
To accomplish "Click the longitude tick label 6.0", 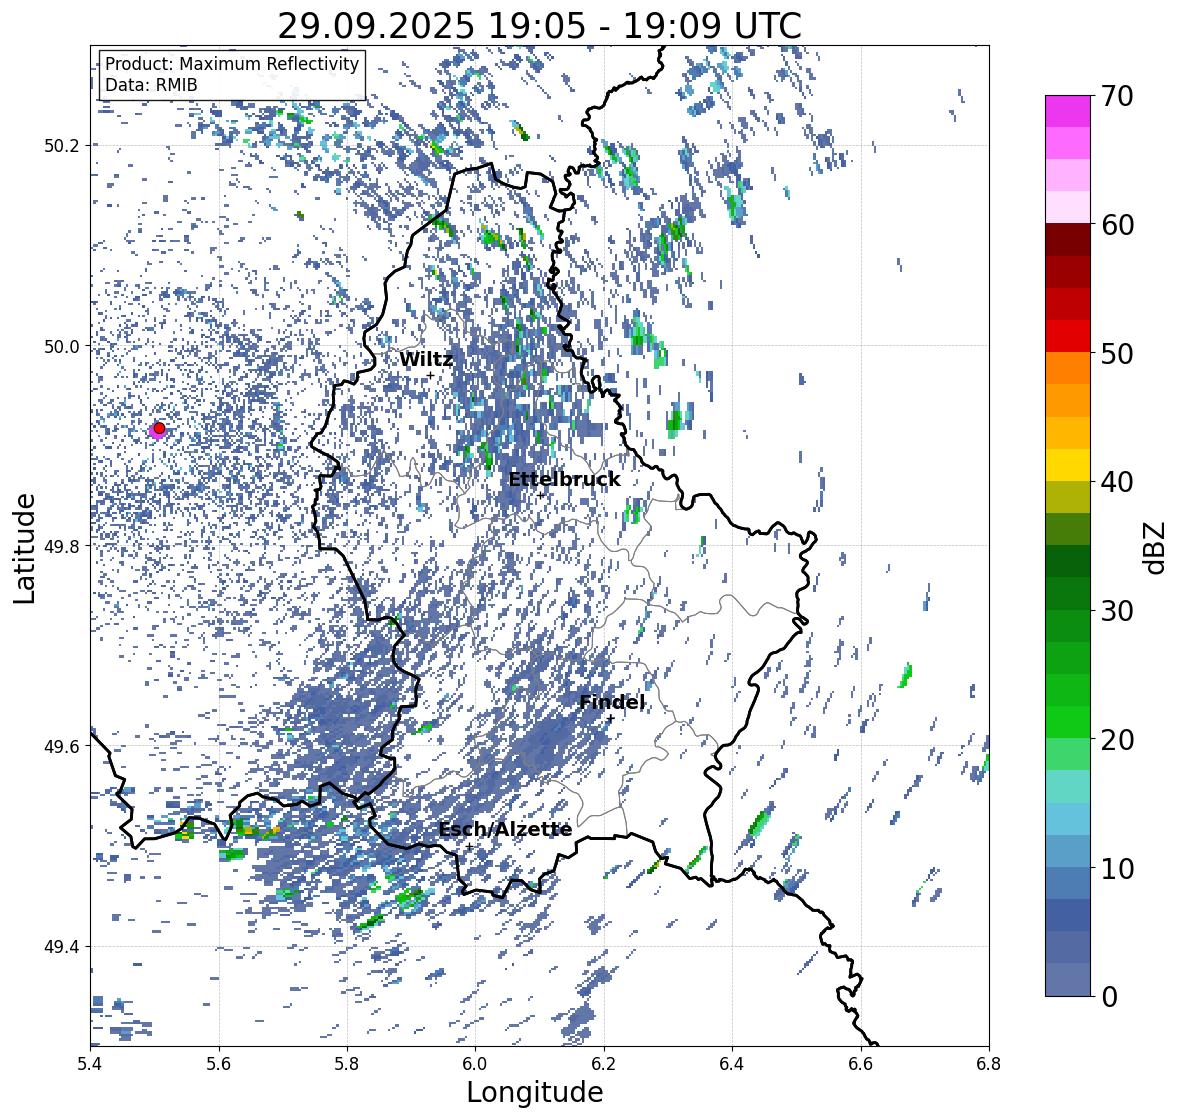I will pos(475,1064).
